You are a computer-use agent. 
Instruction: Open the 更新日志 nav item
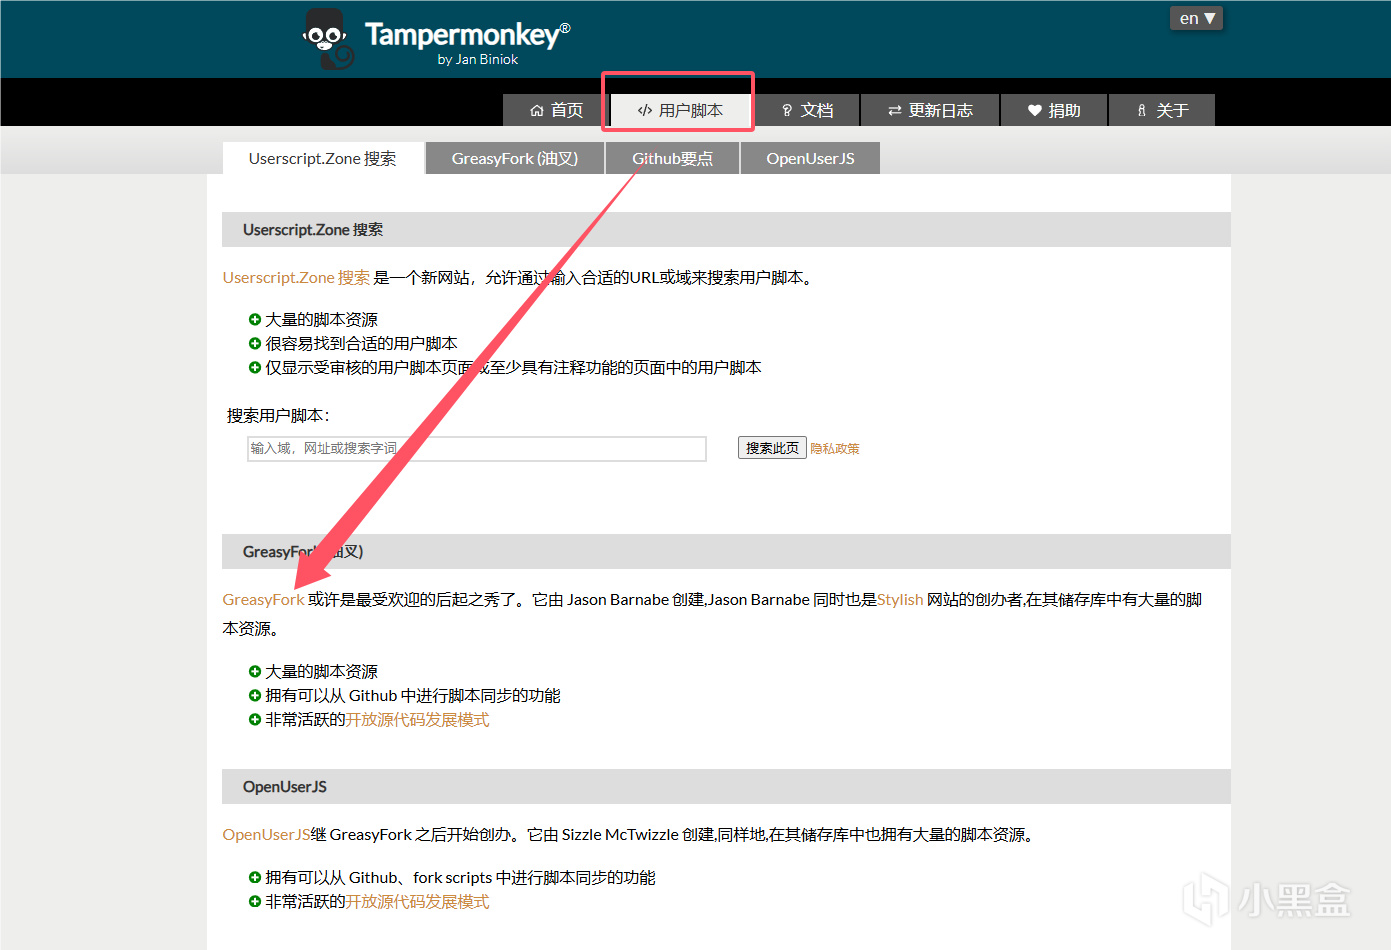click(930, 110)
